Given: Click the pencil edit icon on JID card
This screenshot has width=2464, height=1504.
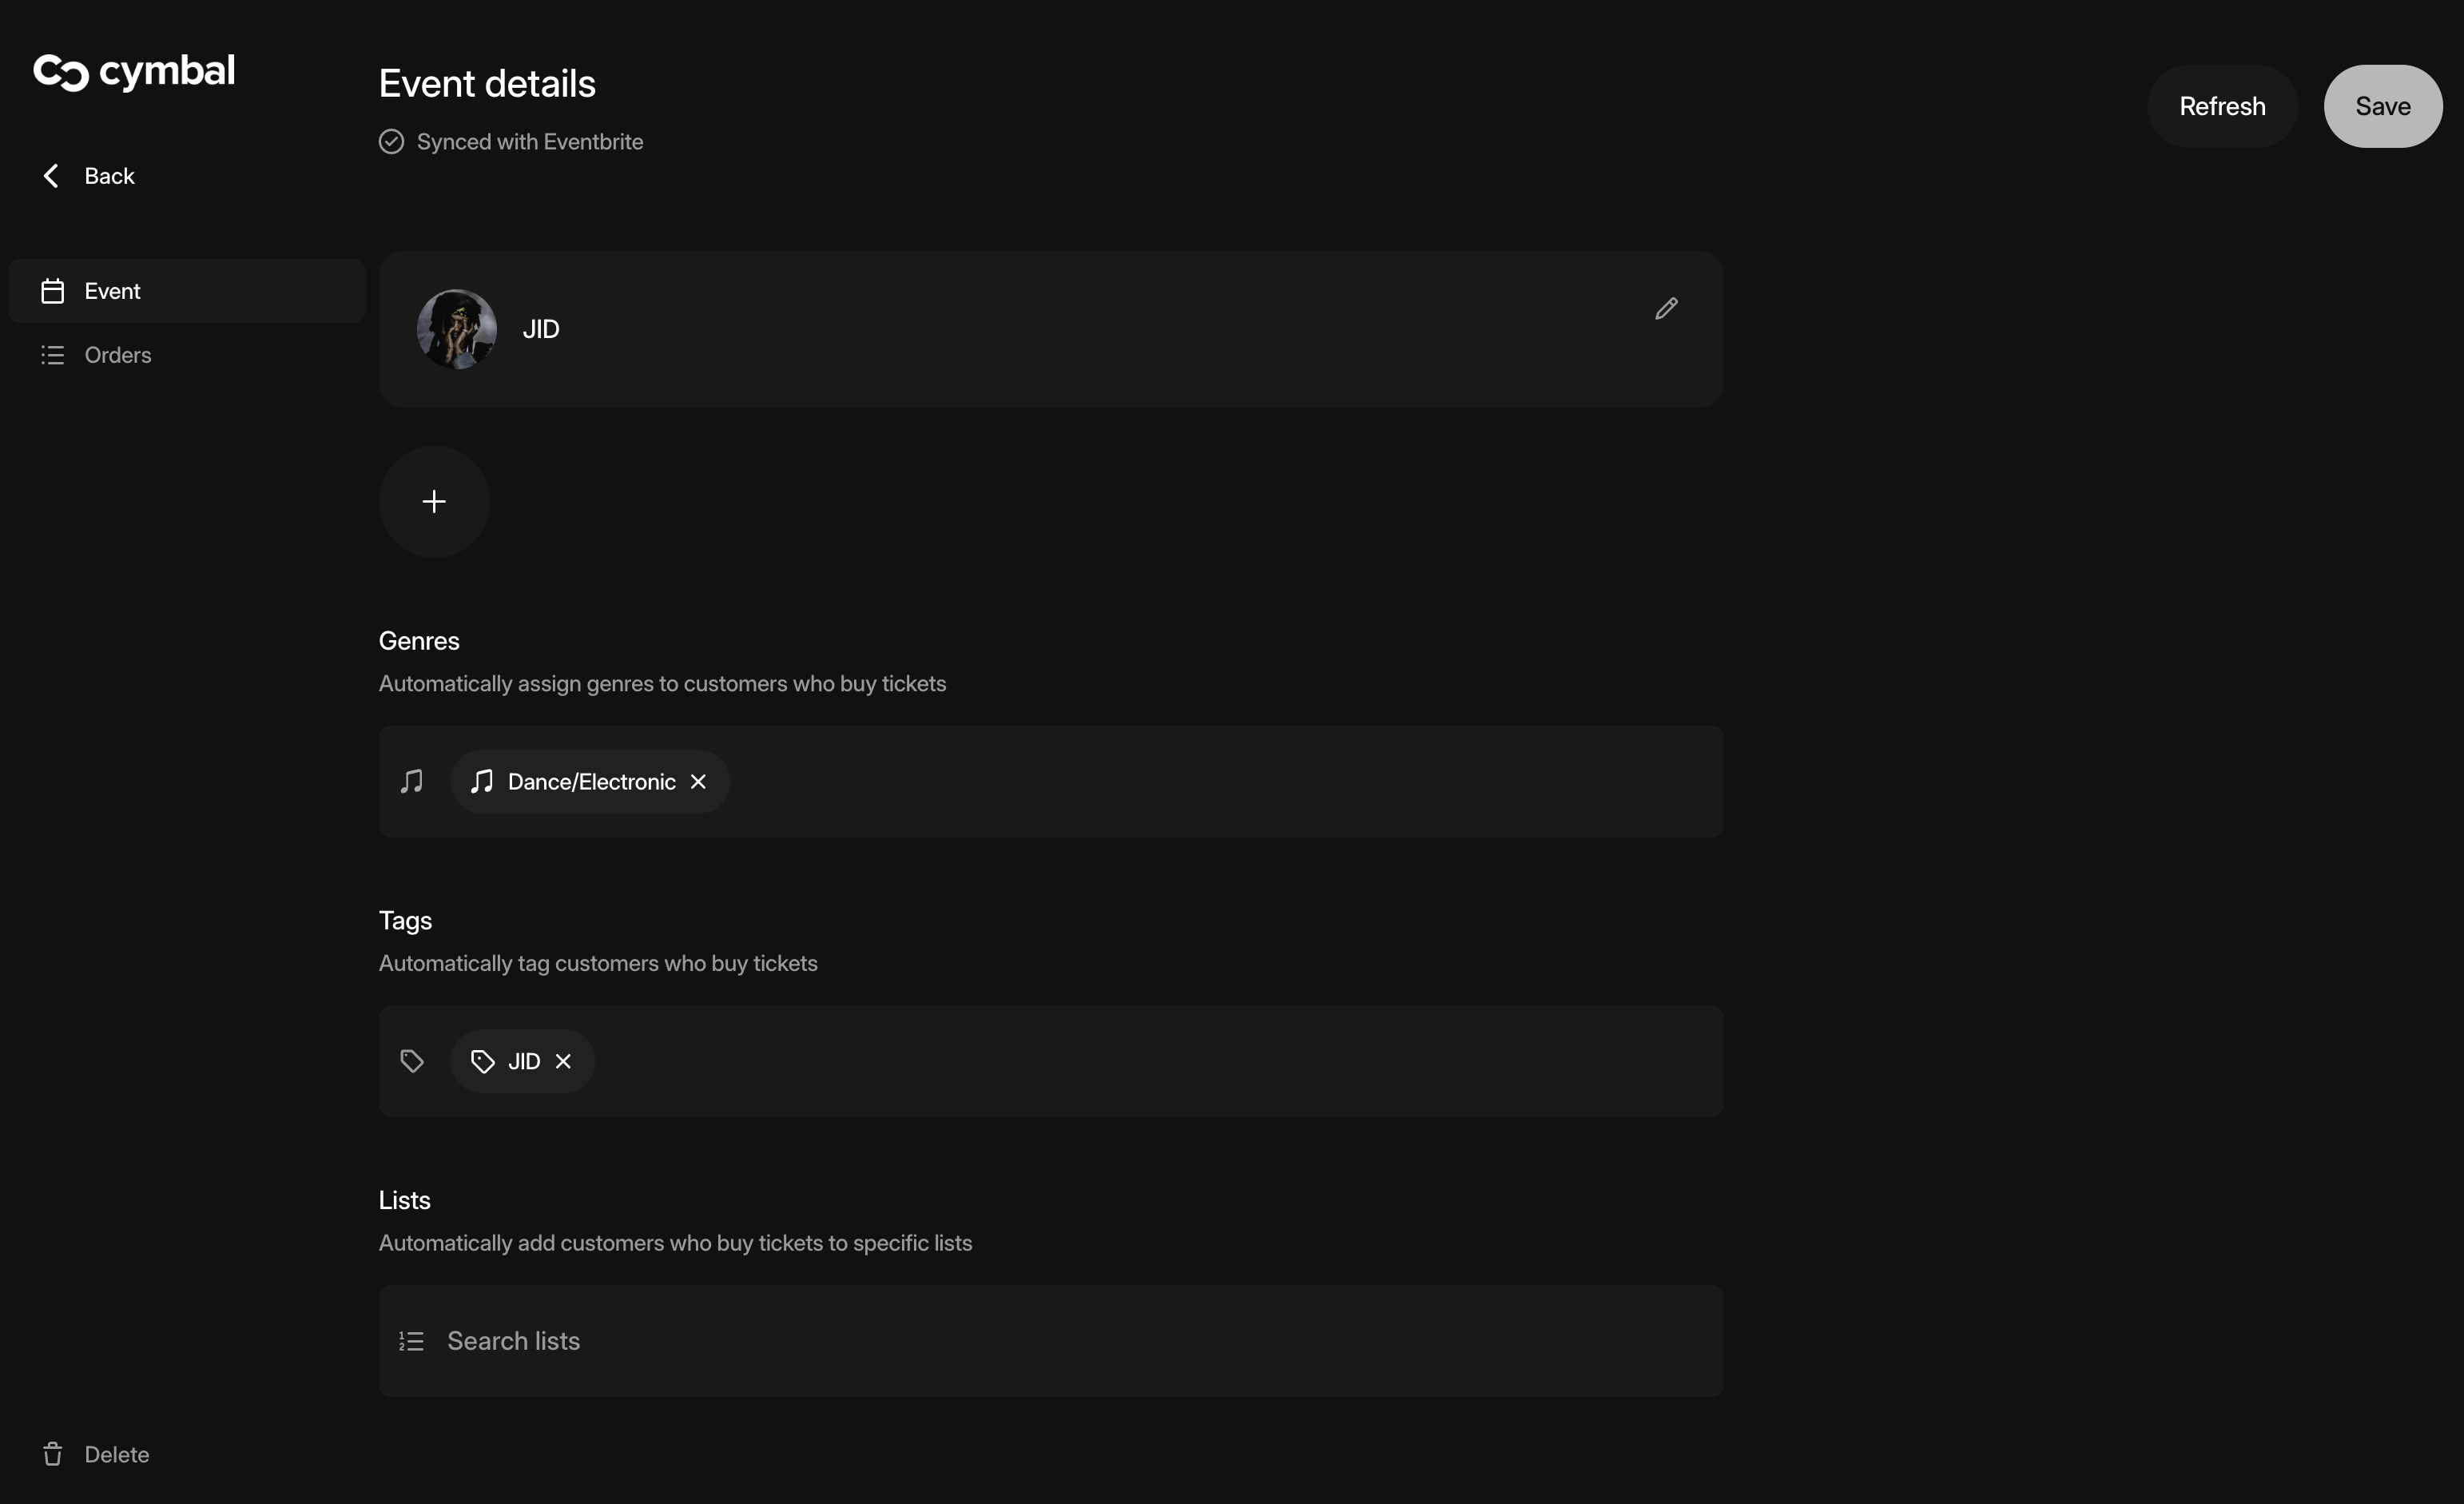Looking at the screenshot, I should (1665, 309).
